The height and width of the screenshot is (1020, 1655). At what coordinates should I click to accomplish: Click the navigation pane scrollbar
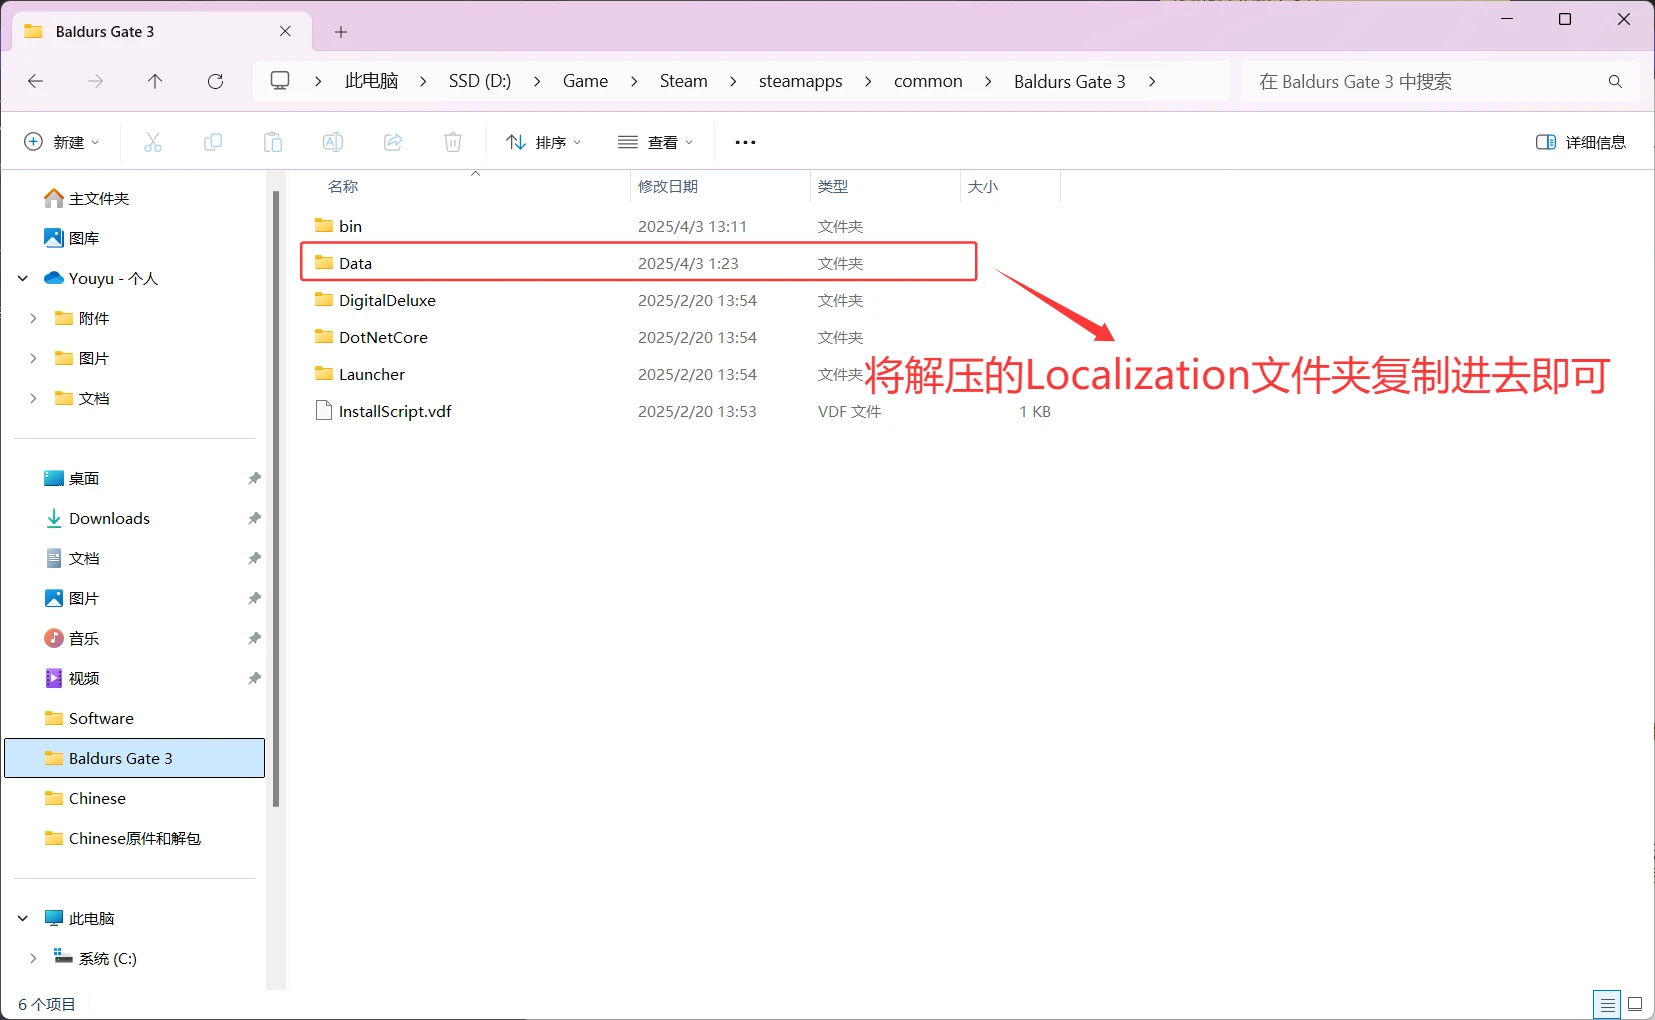click(x=276, y=498)
